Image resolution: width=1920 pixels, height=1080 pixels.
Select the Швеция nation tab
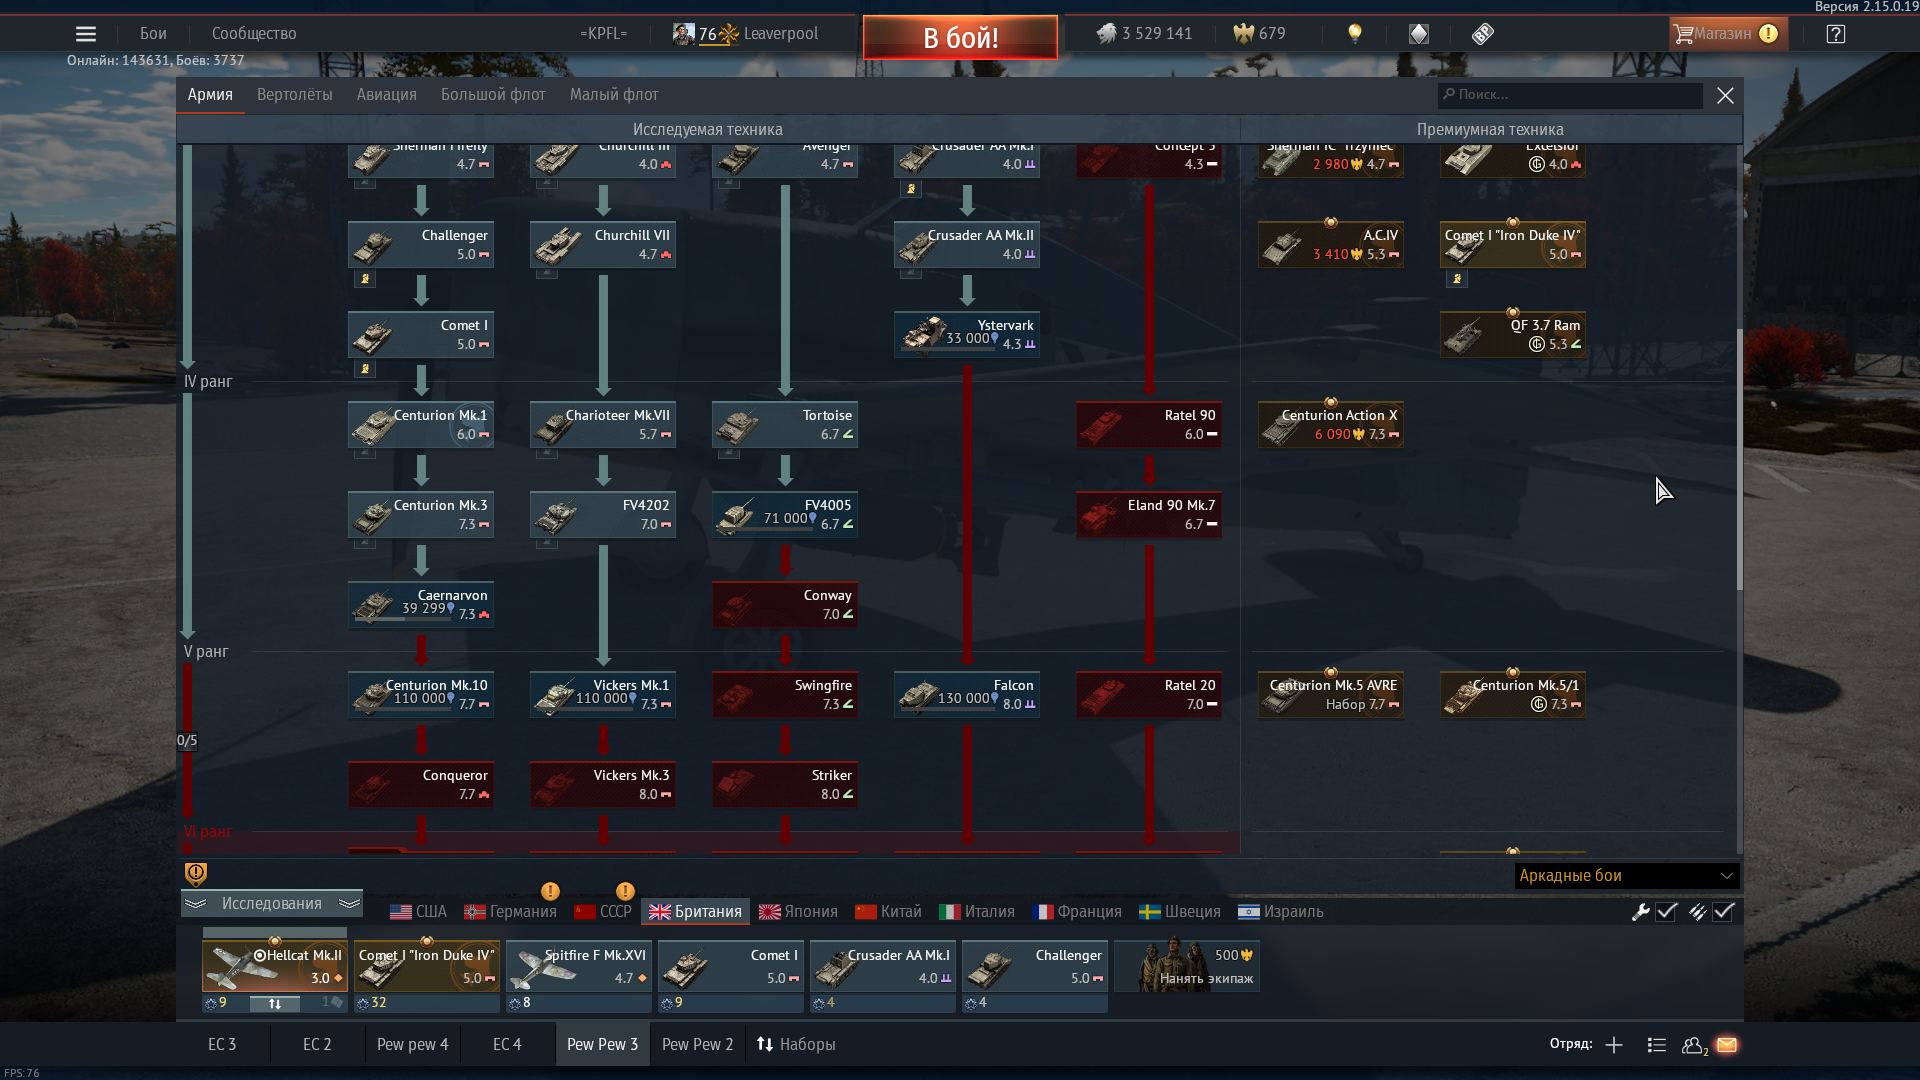click(x=1180, y=912)
